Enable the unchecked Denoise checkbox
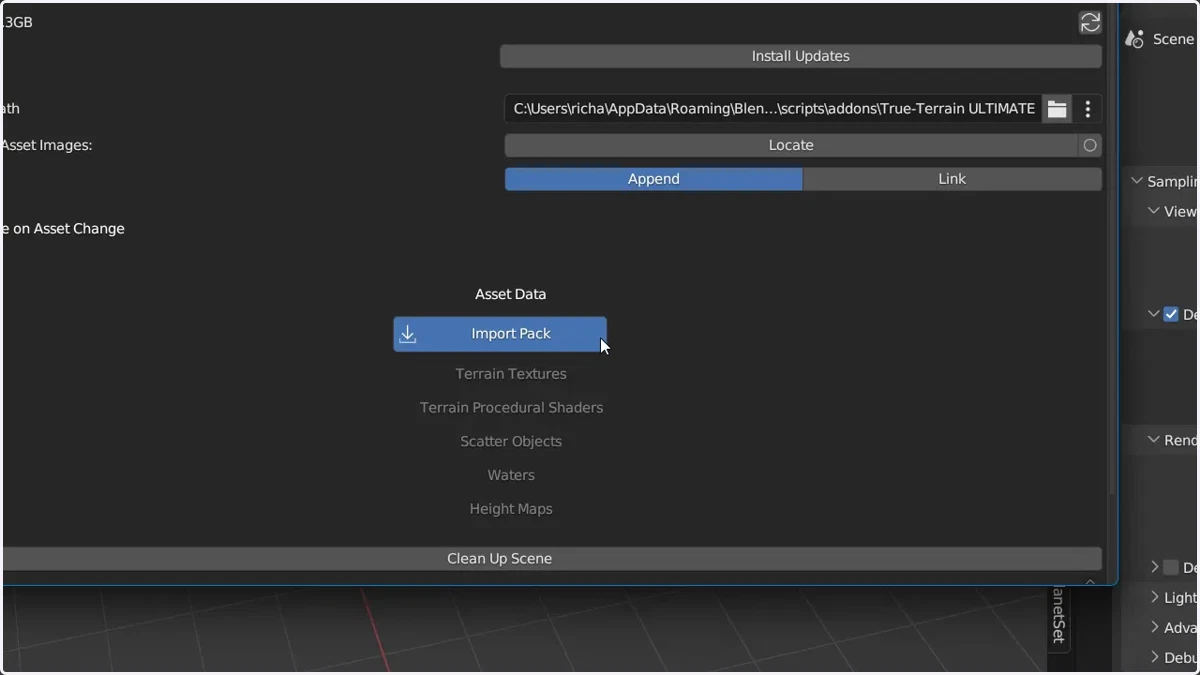 click(1171, 567)
